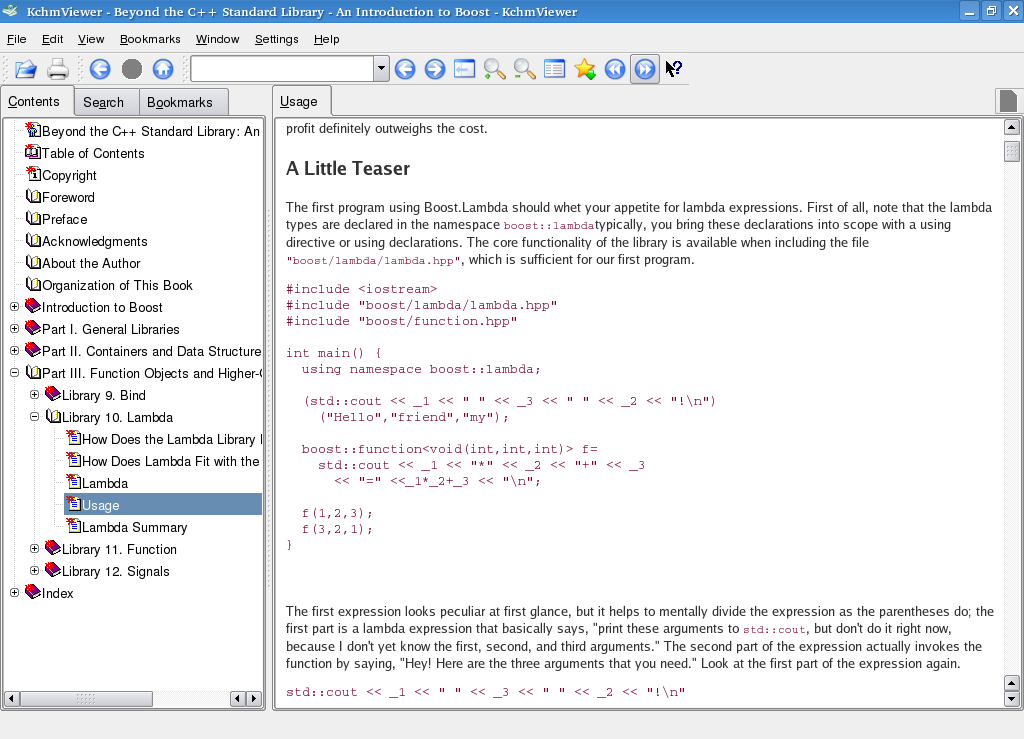Click the document vertical scrollbar thumb
Screen dimensions: 1024x739
point(1011,151)
